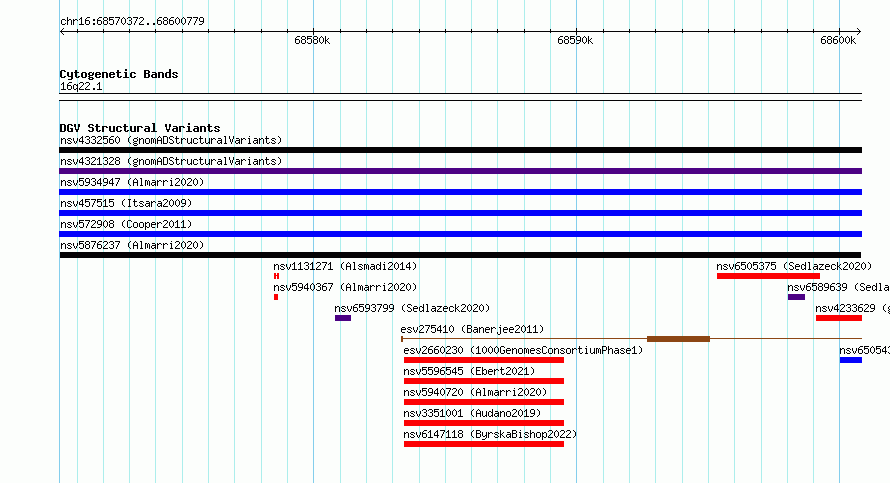Click the blue nsv457515 variant bar

click(x=460, y=213)
